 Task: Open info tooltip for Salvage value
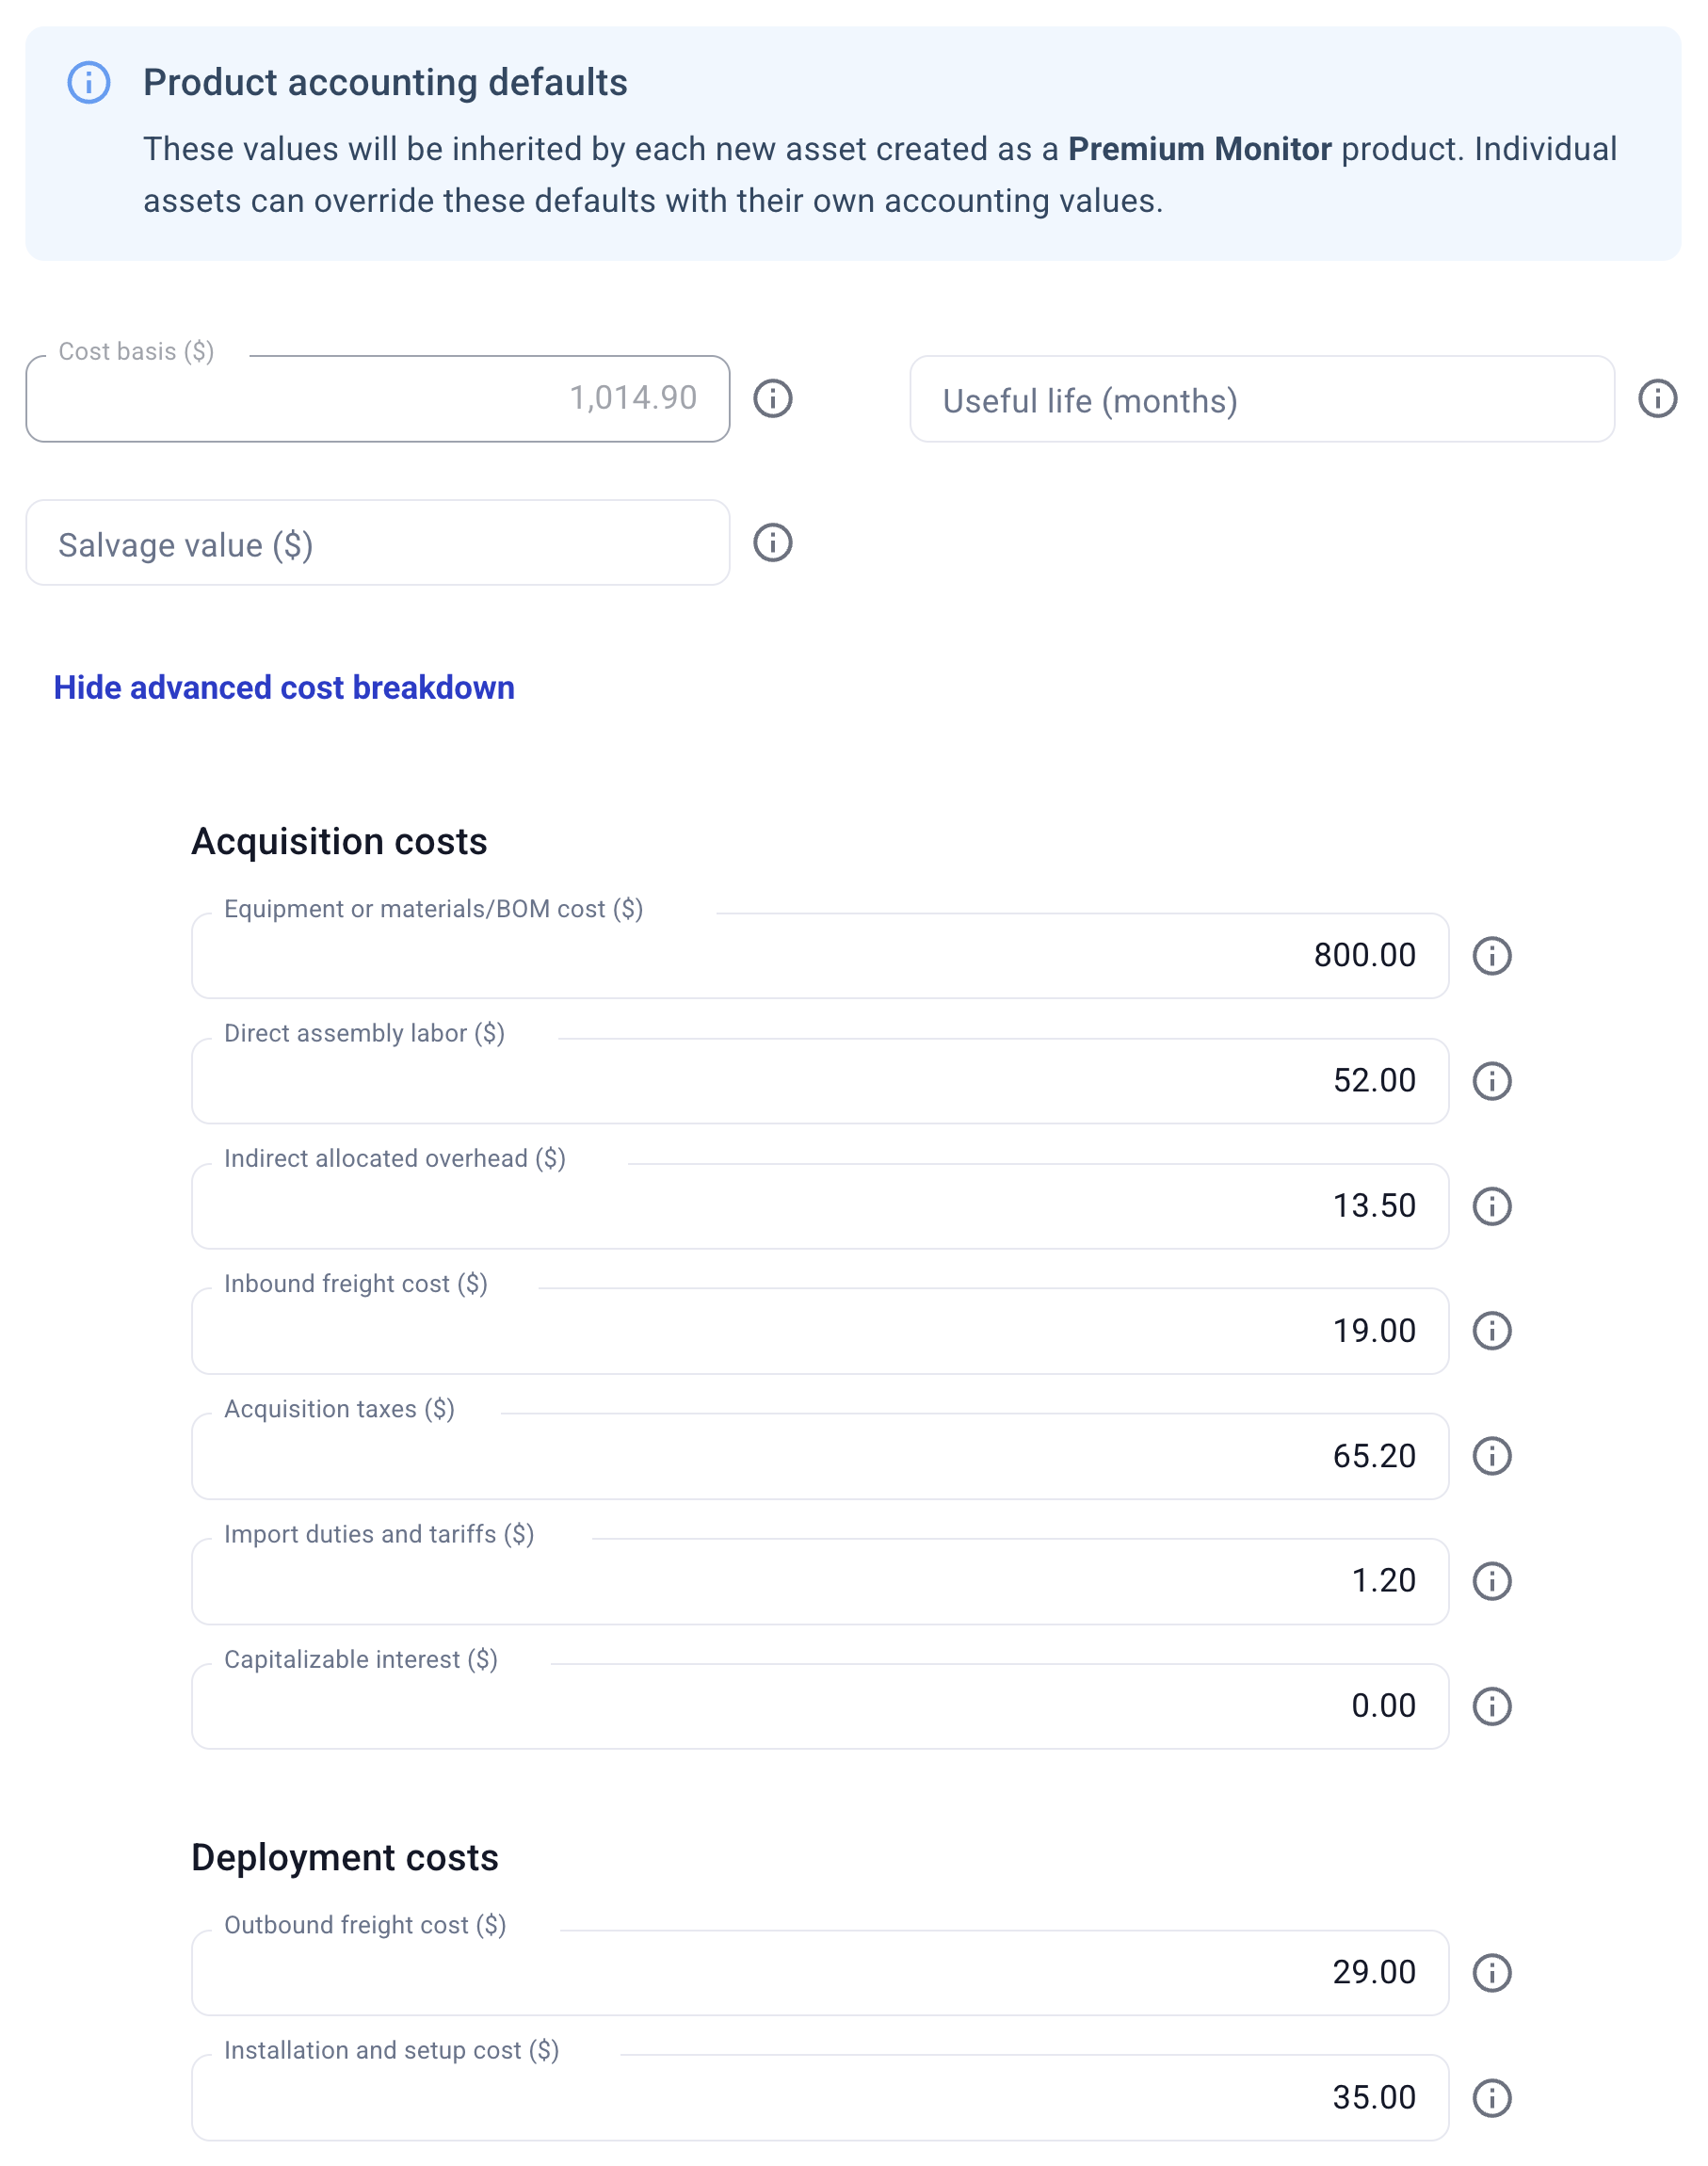pyautogui.click(x=772, y=543)
